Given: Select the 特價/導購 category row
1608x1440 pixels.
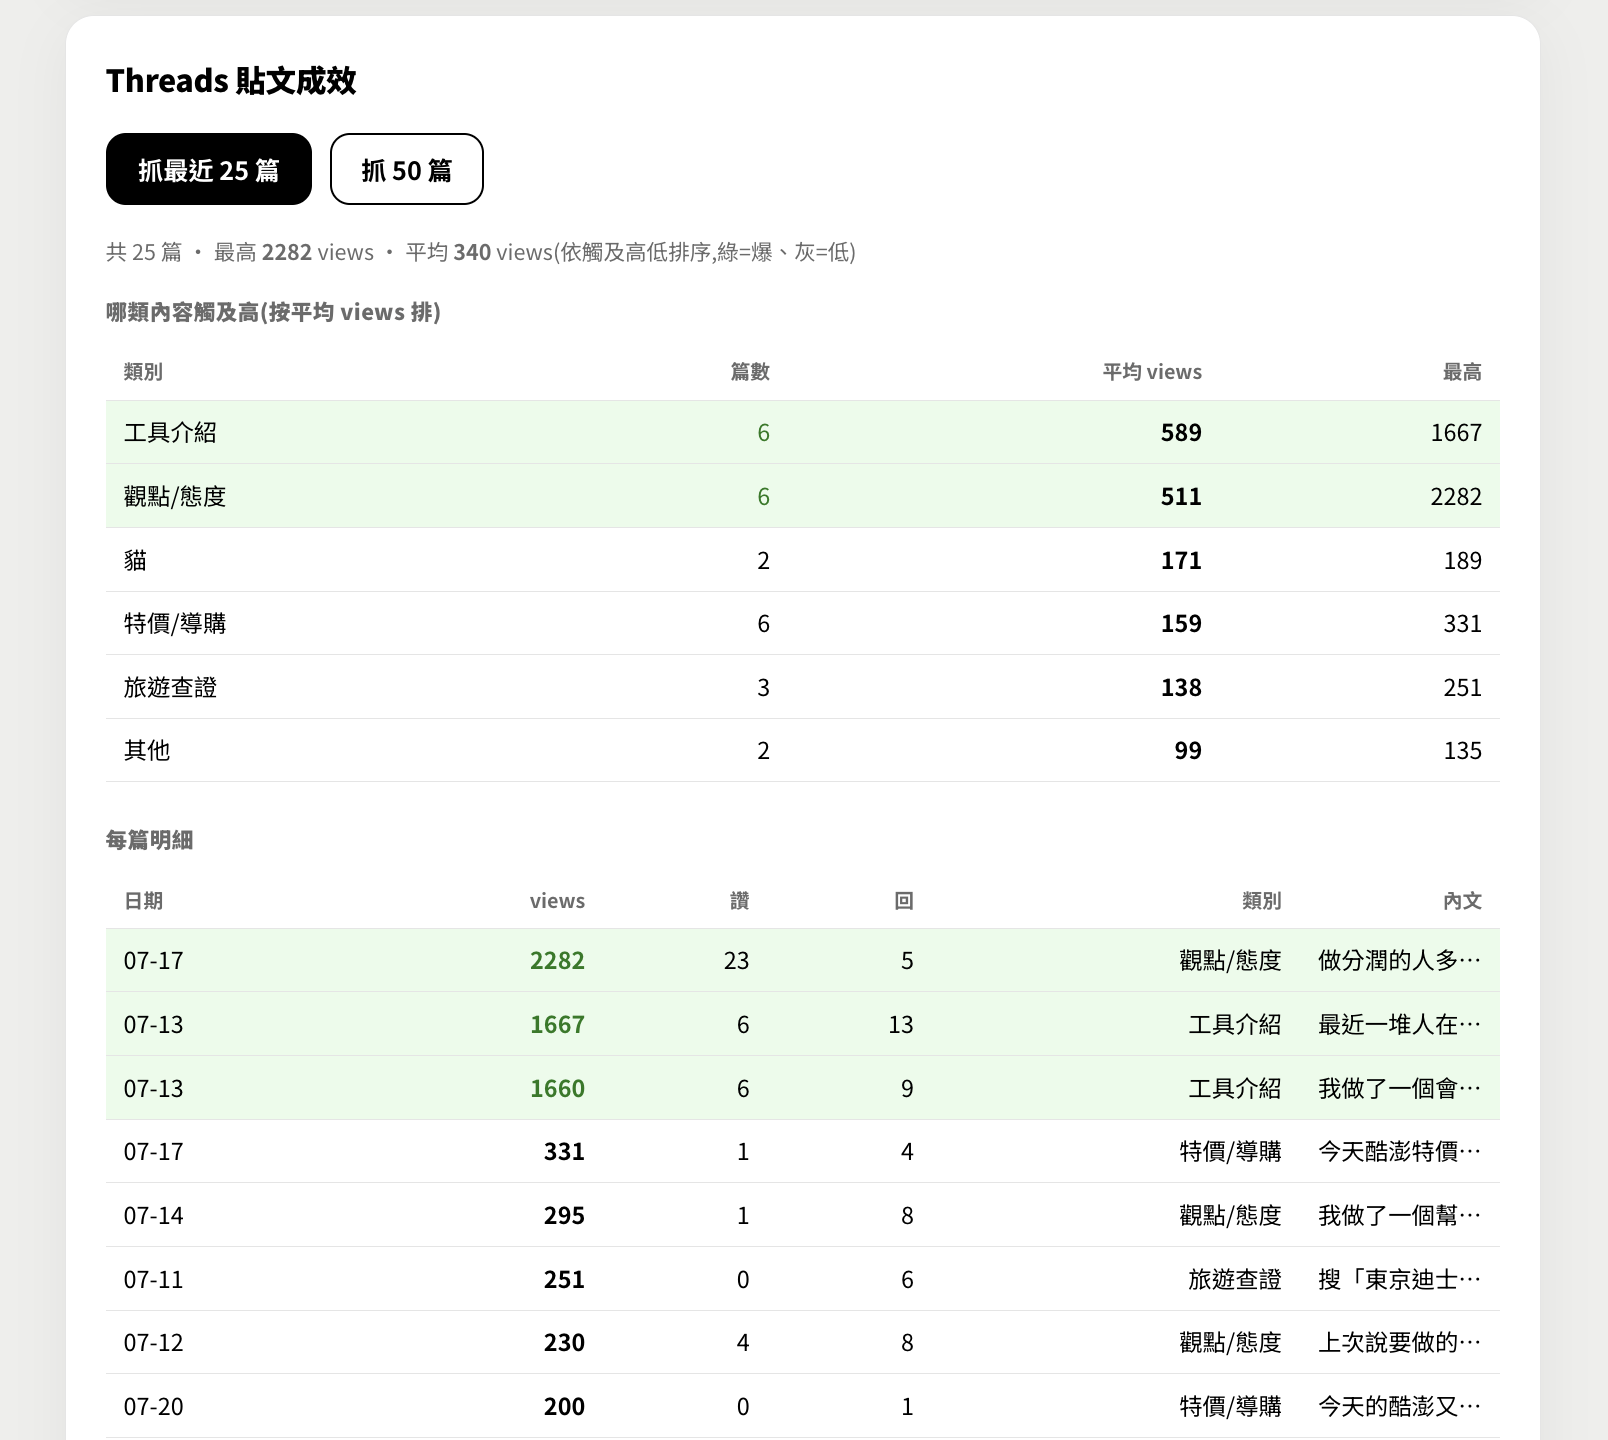Looking at the screenshot, I should 803,623.
